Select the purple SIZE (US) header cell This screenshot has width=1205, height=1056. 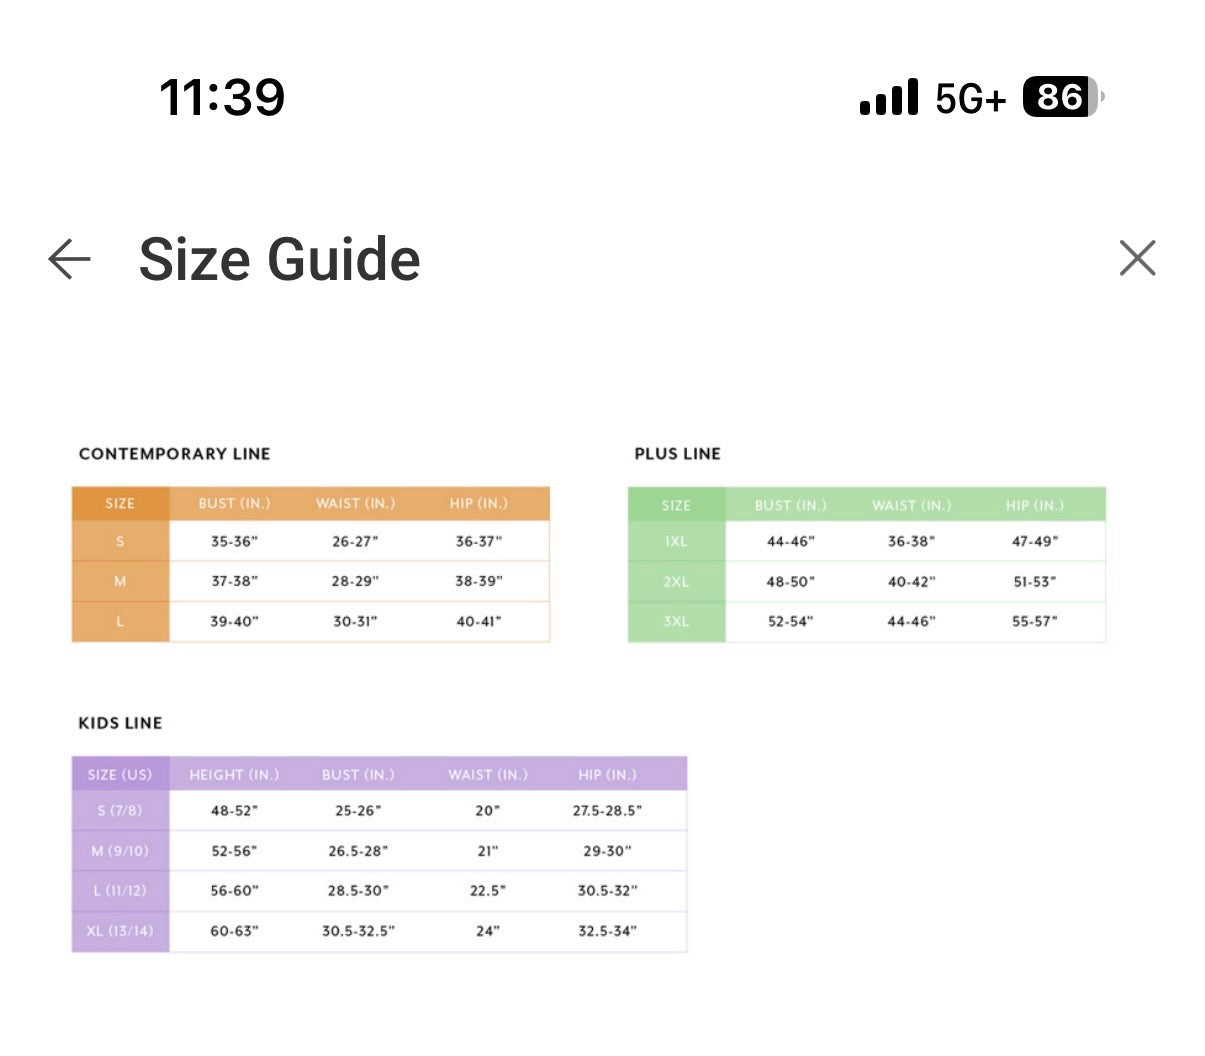120,774
